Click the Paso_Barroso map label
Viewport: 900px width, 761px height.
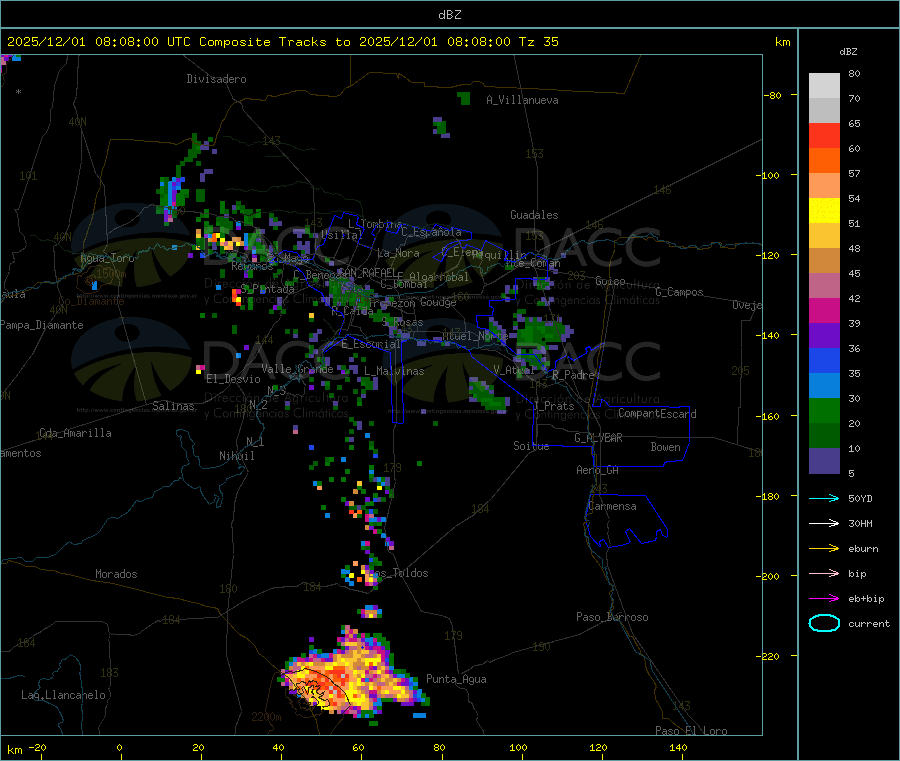(x=612, y=617)
